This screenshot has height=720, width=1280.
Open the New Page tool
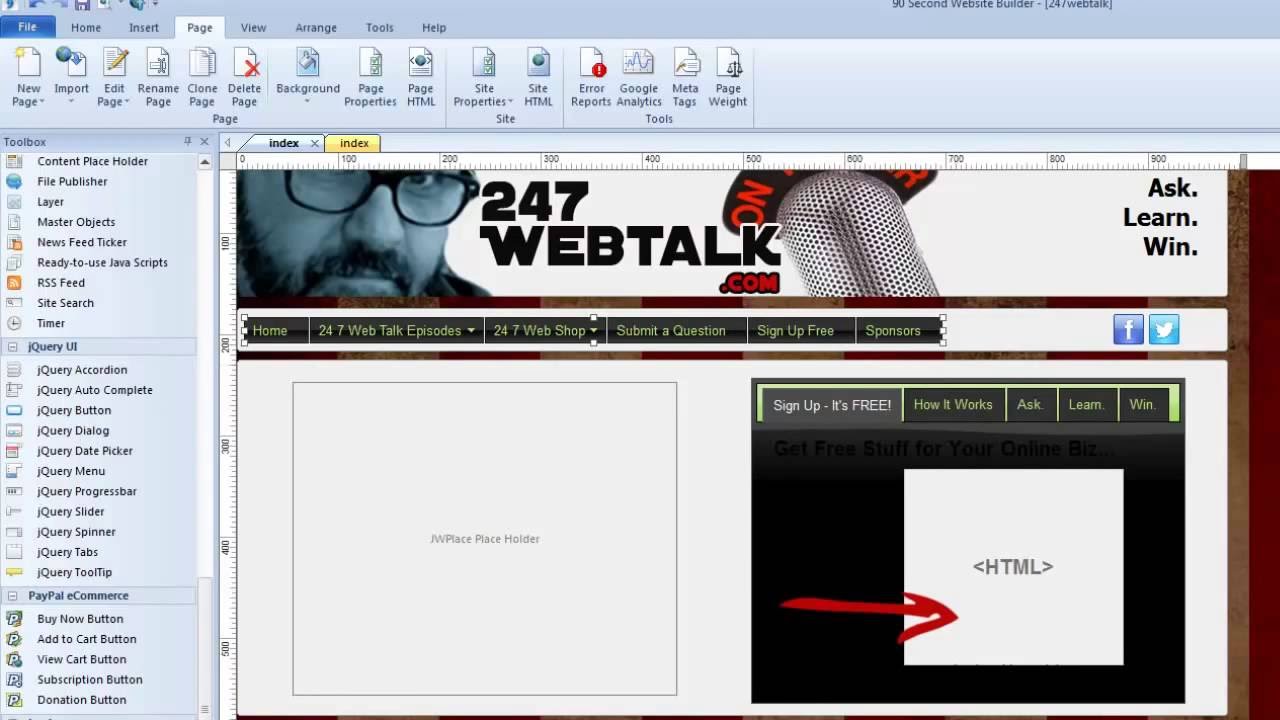tap(28, 77)
